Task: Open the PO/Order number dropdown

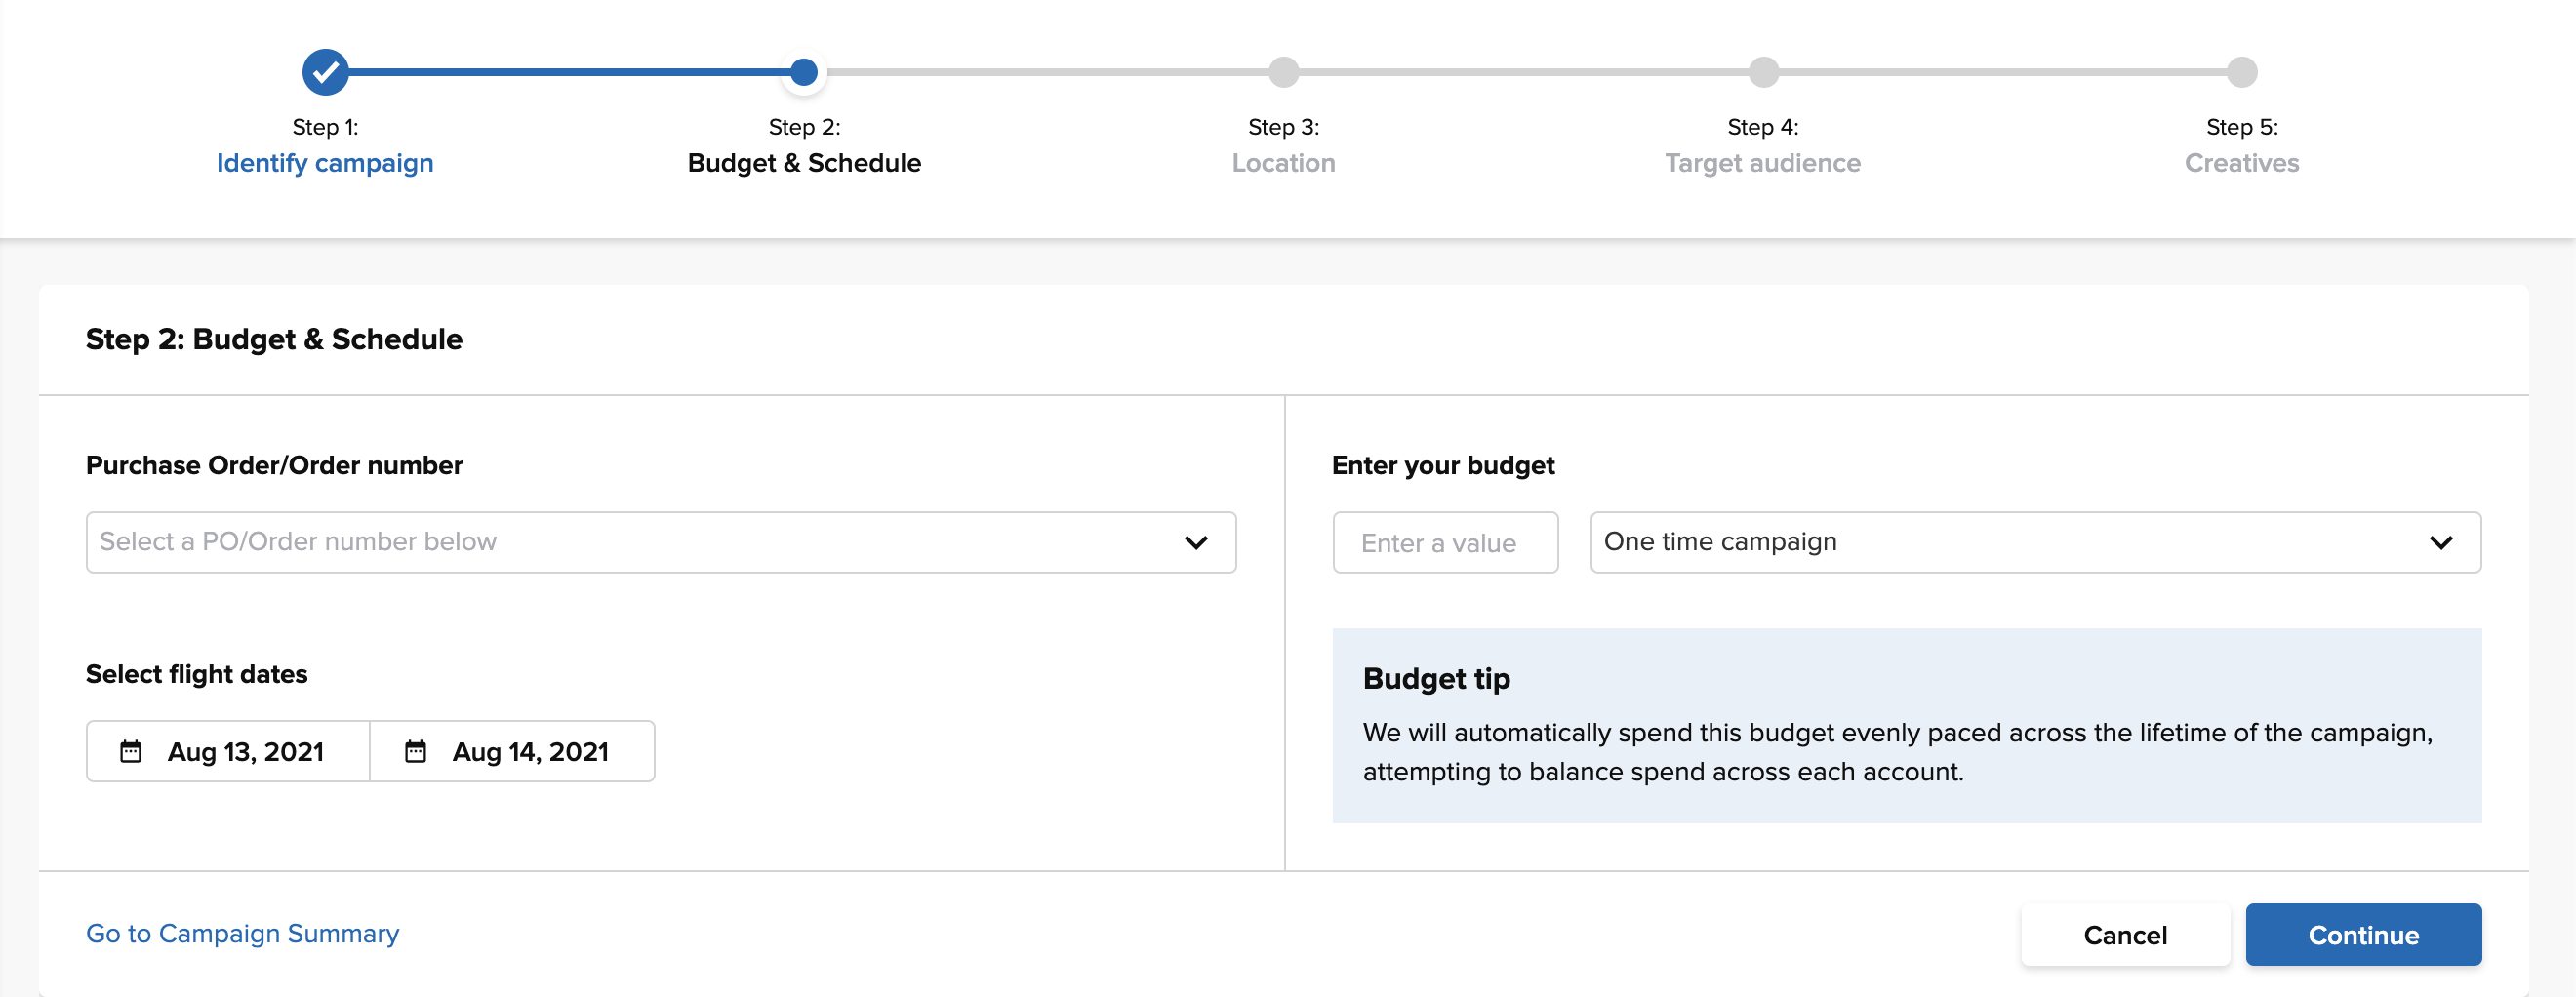Action: [x=661, y=542]
